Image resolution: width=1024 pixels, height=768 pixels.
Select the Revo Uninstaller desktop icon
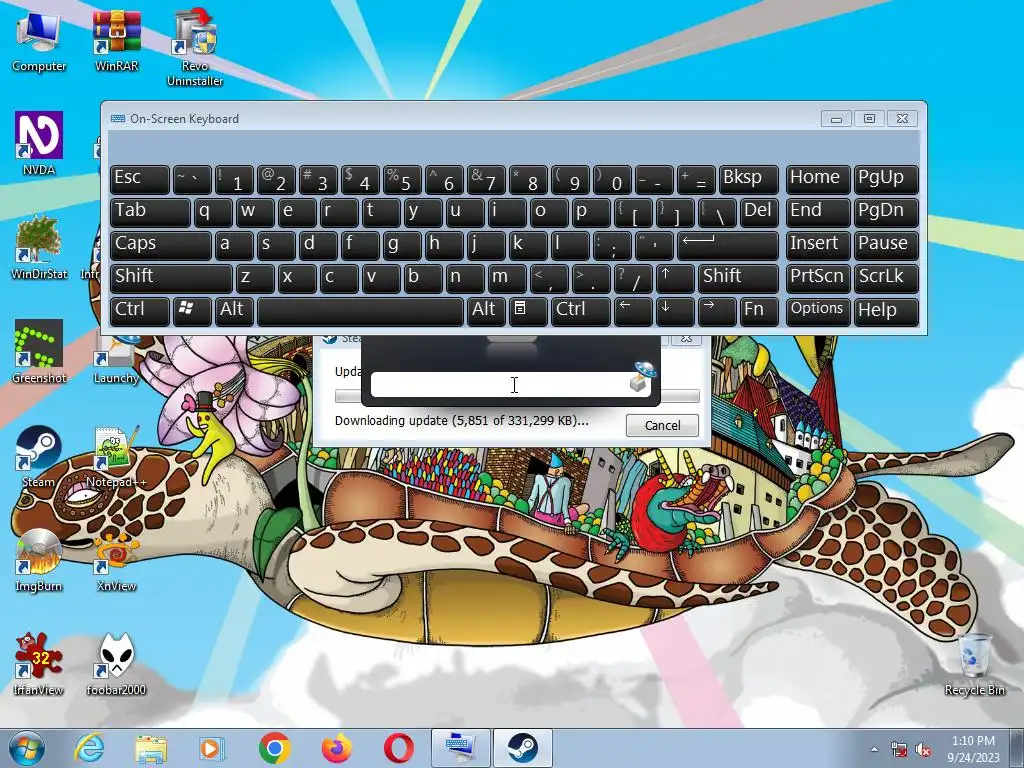[195, 47]
